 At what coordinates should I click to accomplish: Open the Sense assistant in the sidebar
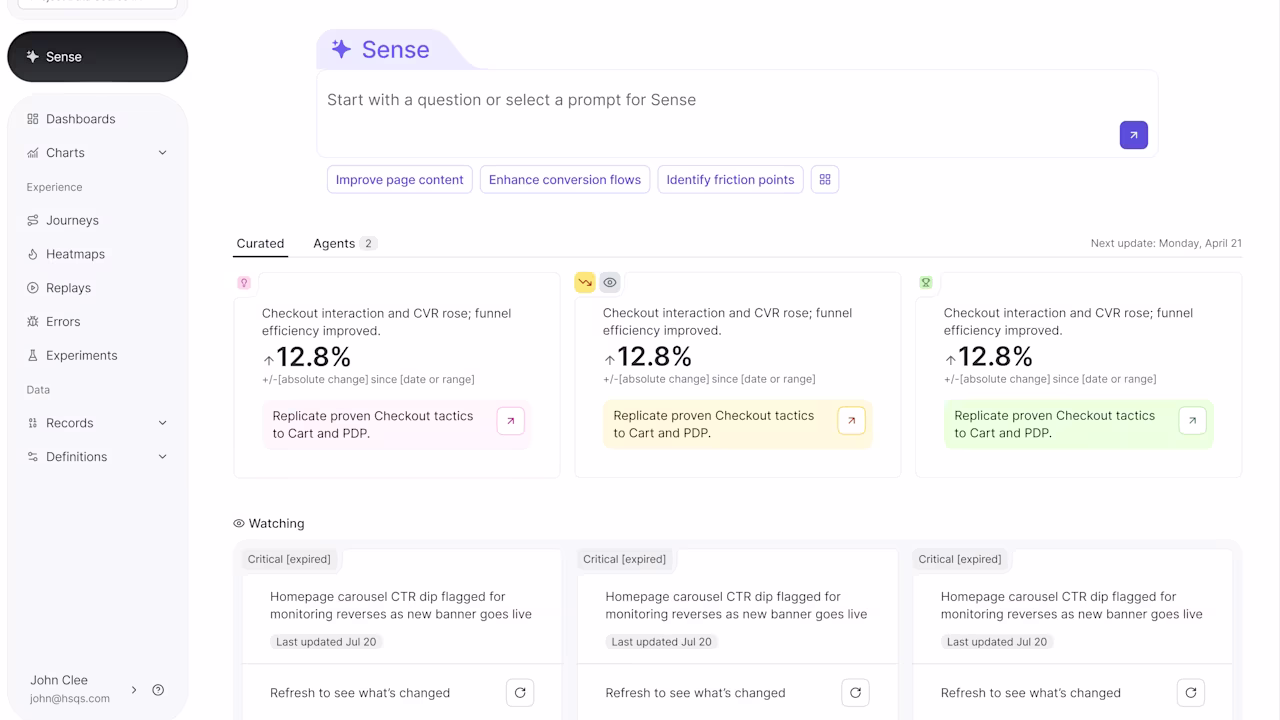pyautogui.click(x=97, y=57)
